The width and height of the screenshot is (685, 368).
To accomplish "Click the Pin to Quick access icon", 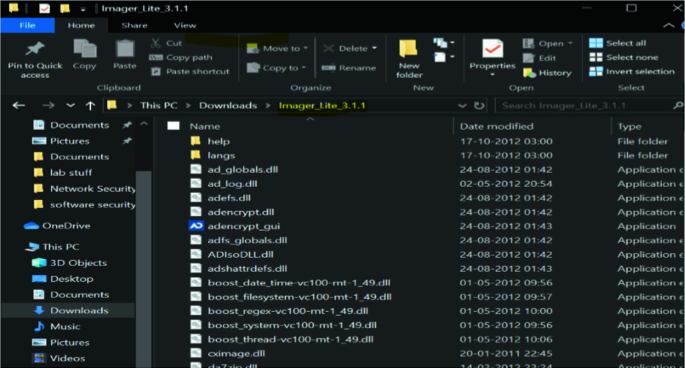I will [35, 48].
